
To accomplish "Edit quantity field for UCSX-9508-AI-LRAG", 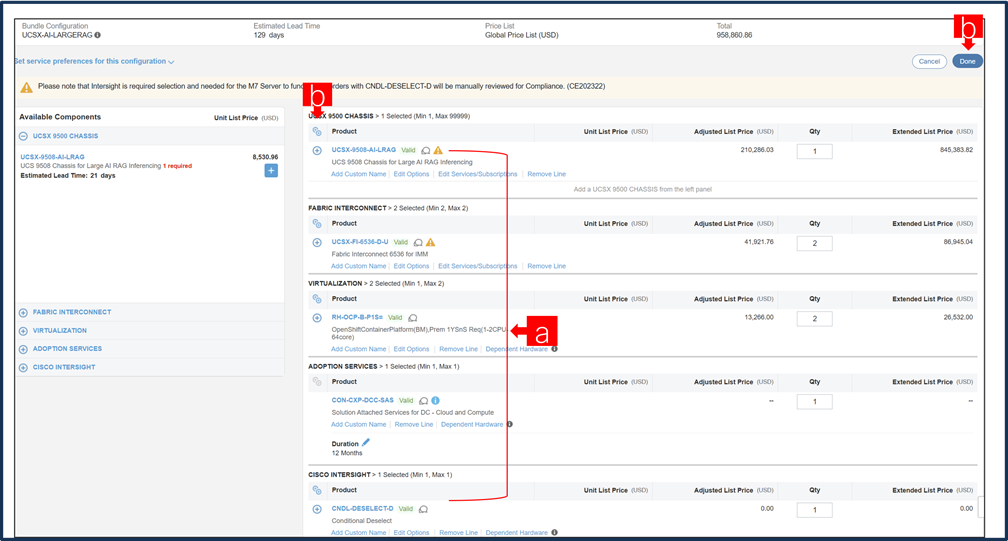I will click(x=814, y=152).
